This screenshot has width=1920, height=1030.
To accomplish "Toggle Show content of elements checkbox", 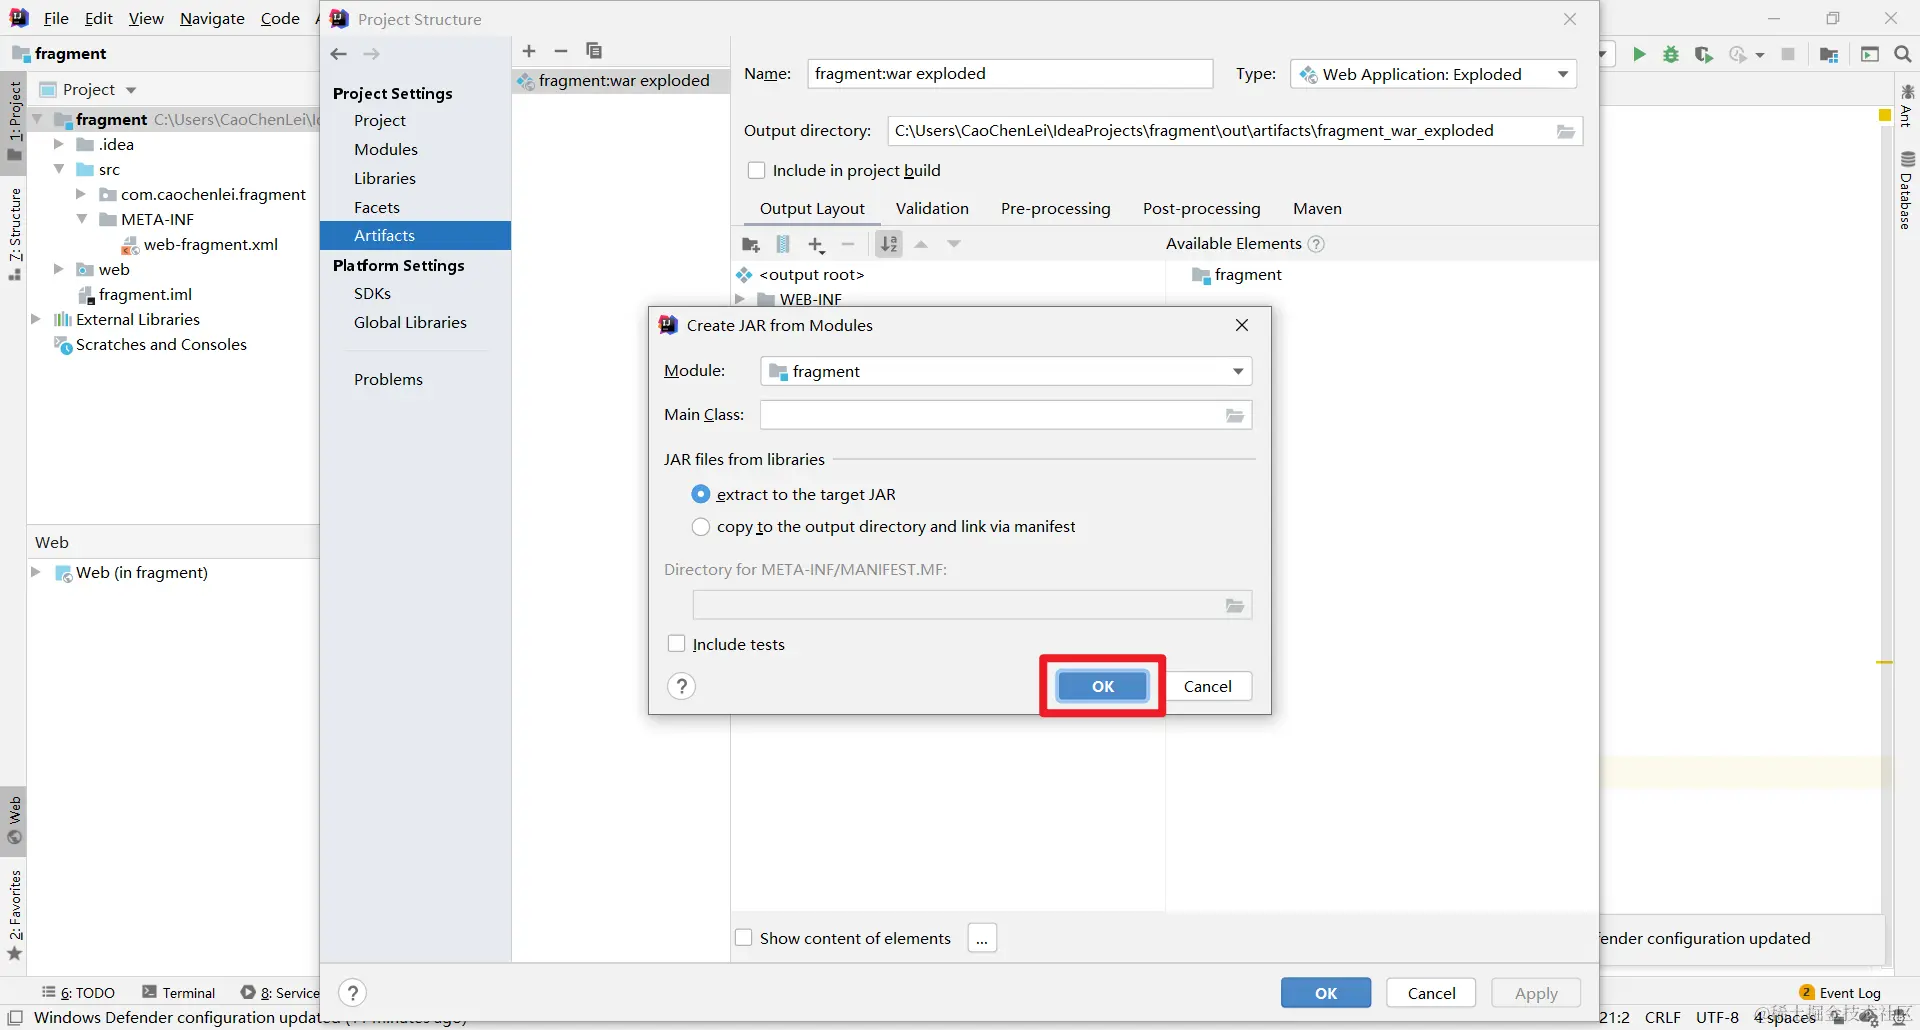I will coord(744,938).
